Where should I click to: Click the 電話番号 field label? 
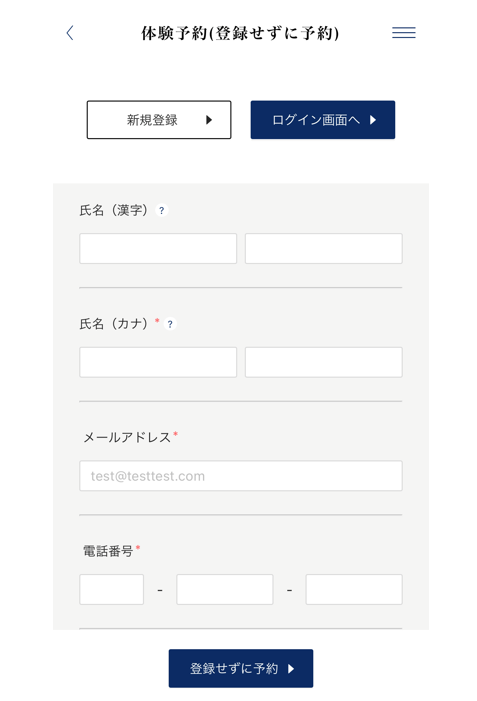tap(108, 551)
